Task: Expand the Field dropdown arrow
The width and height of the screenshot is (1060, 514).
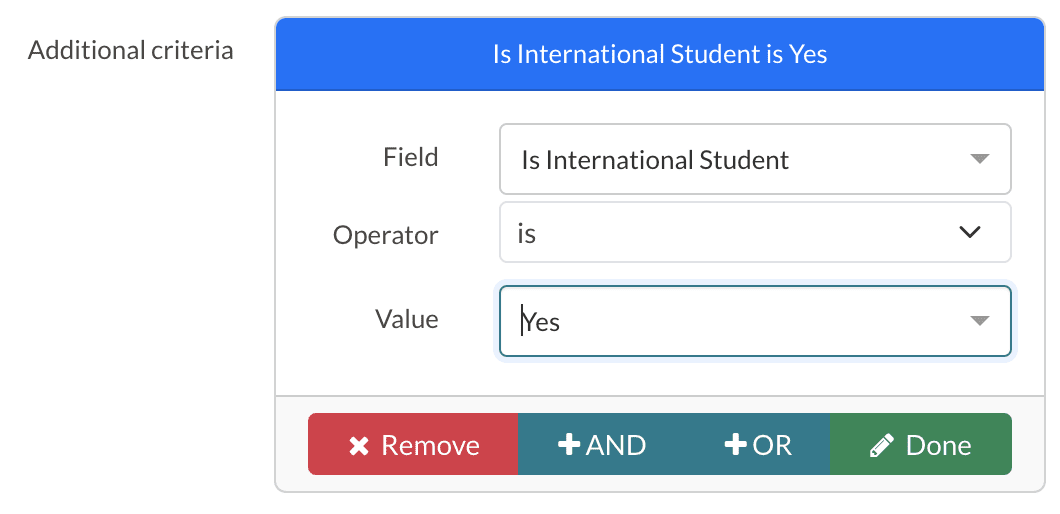Action: pos(979,159)
